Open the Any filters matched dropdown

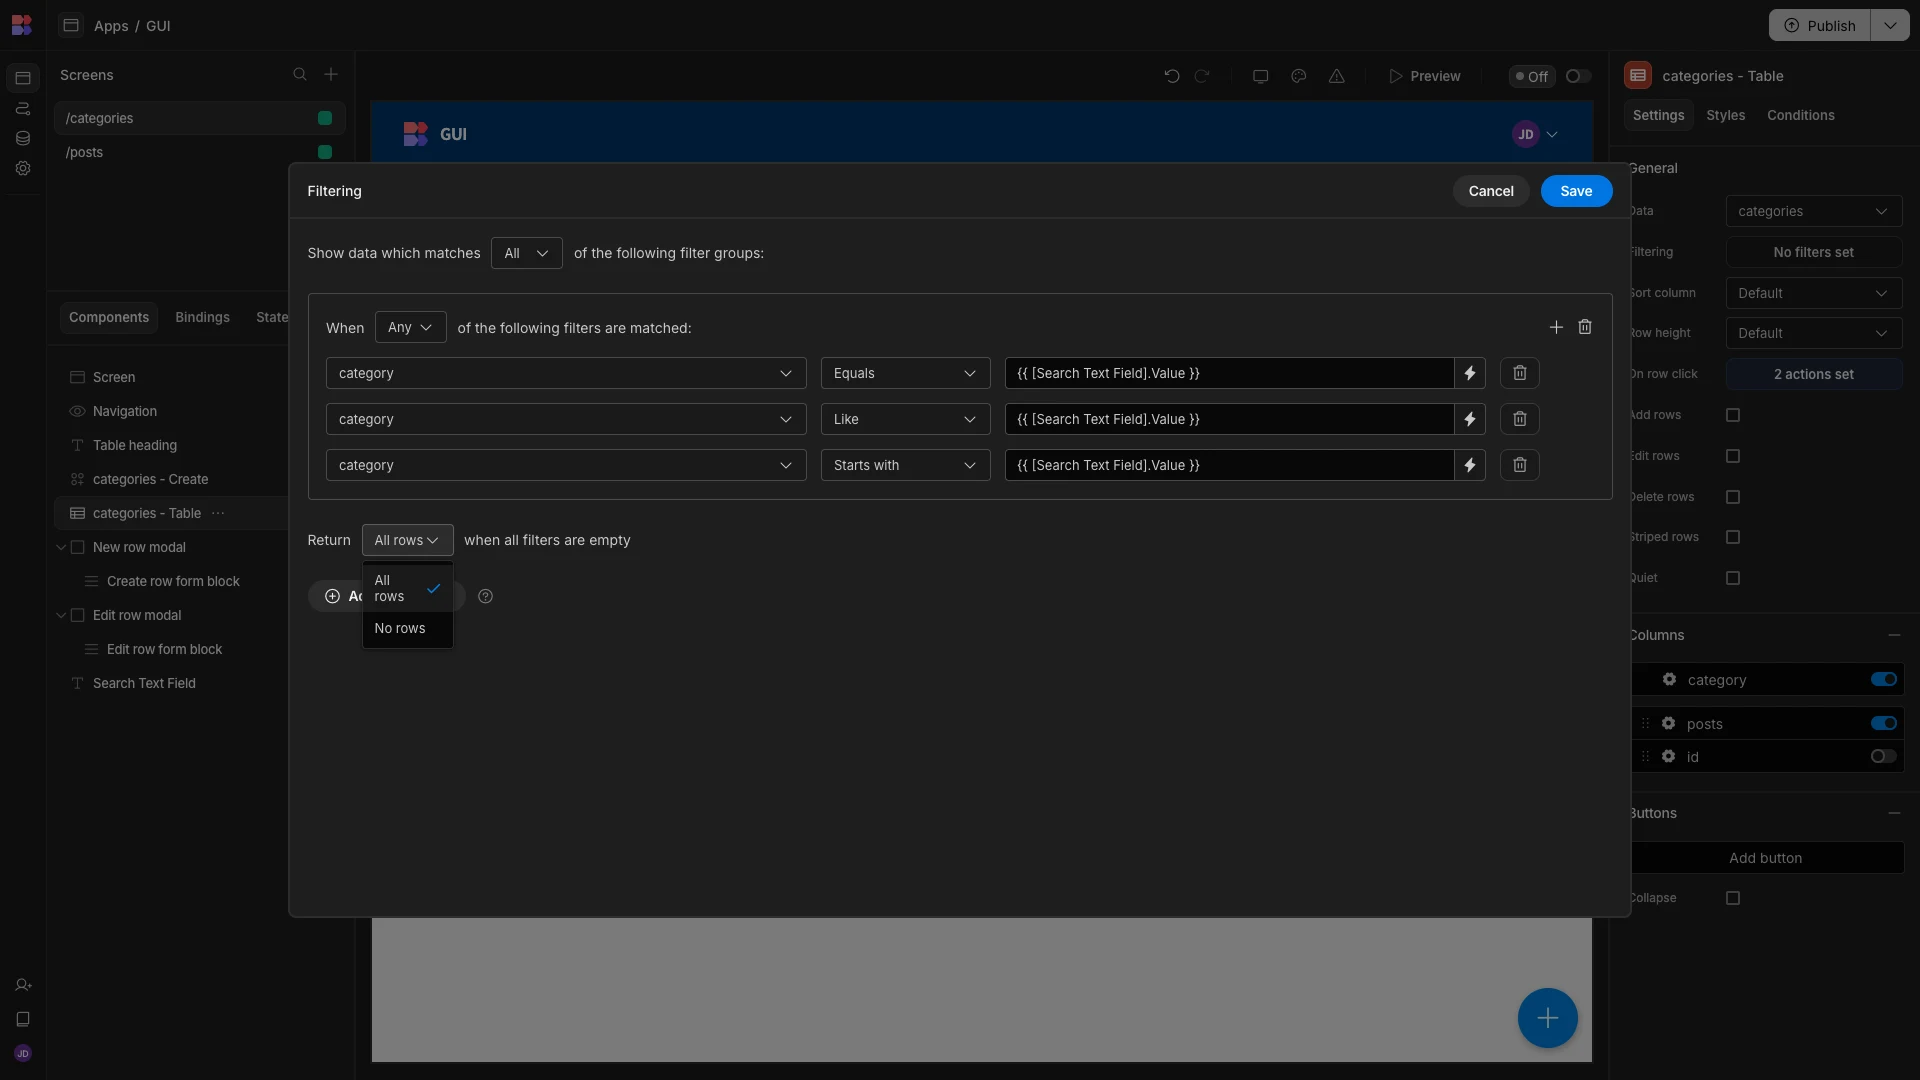(x=410, y=327)
